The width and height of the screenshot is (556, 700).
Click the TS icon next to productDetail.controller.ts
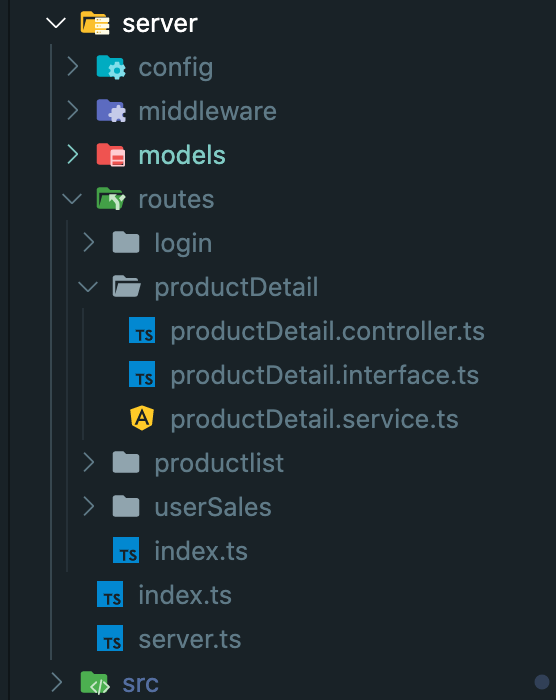click(142, 330)
